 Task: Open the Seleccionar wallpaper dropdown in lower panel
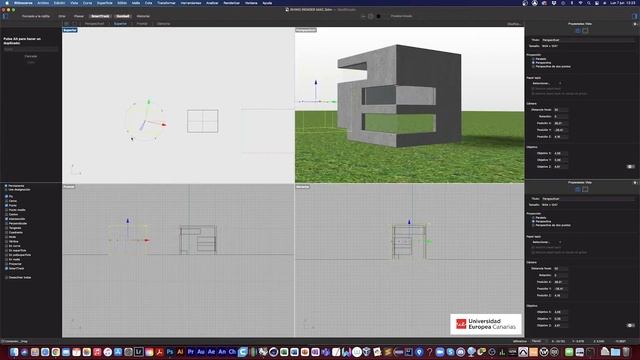pyautogui.click(x=547, y=242)
